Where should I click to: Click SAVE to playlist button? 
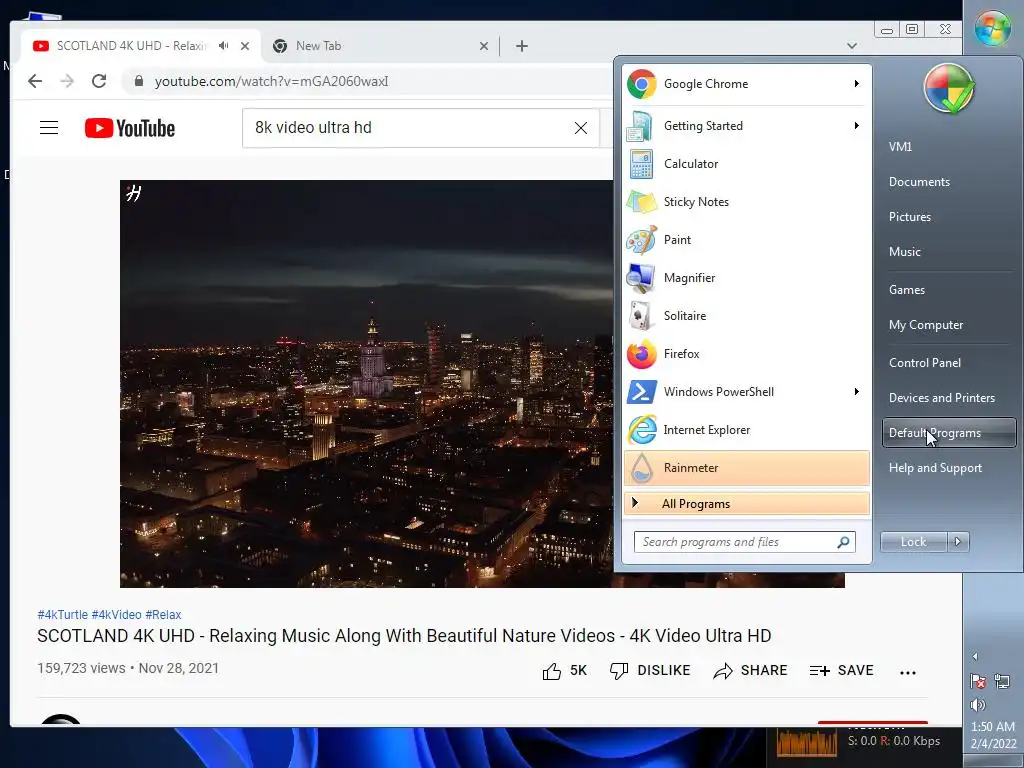pyautogui.click(x=841, y=671)
